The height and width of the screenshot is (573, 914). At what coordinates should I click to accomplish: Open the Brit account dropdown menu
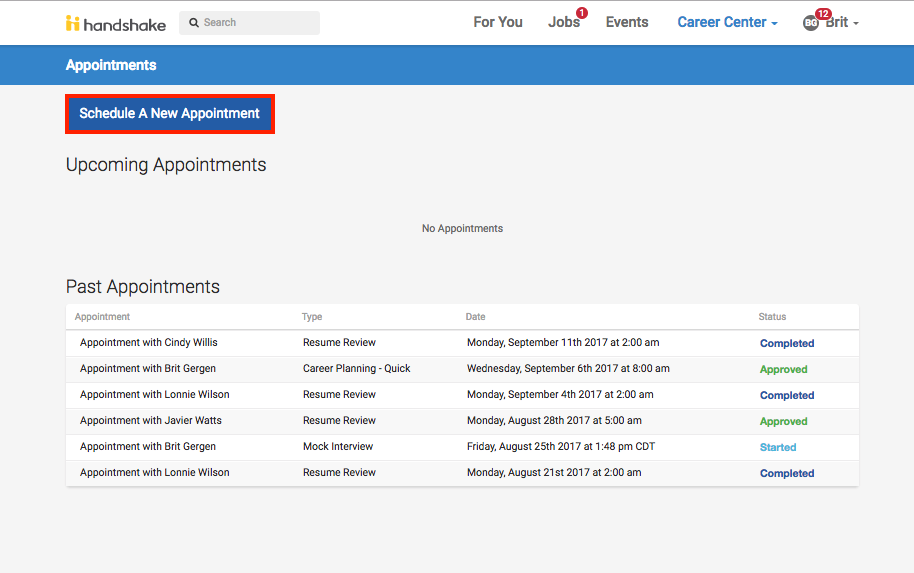[x=842, y=22]
